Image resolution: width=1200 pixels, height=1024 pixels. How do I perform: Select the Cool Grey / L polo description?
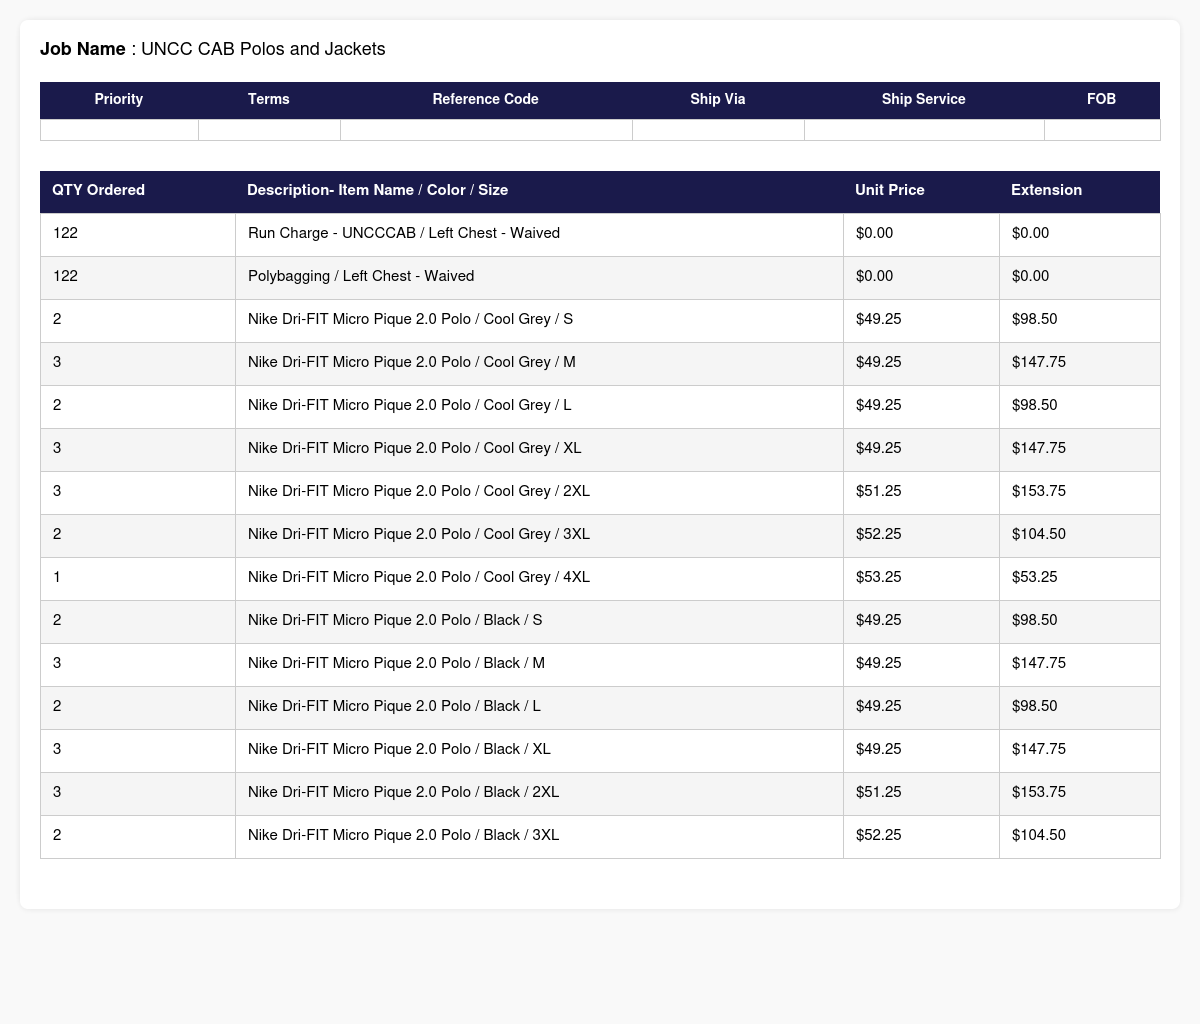pyautogui.click(x=410, y=405)
